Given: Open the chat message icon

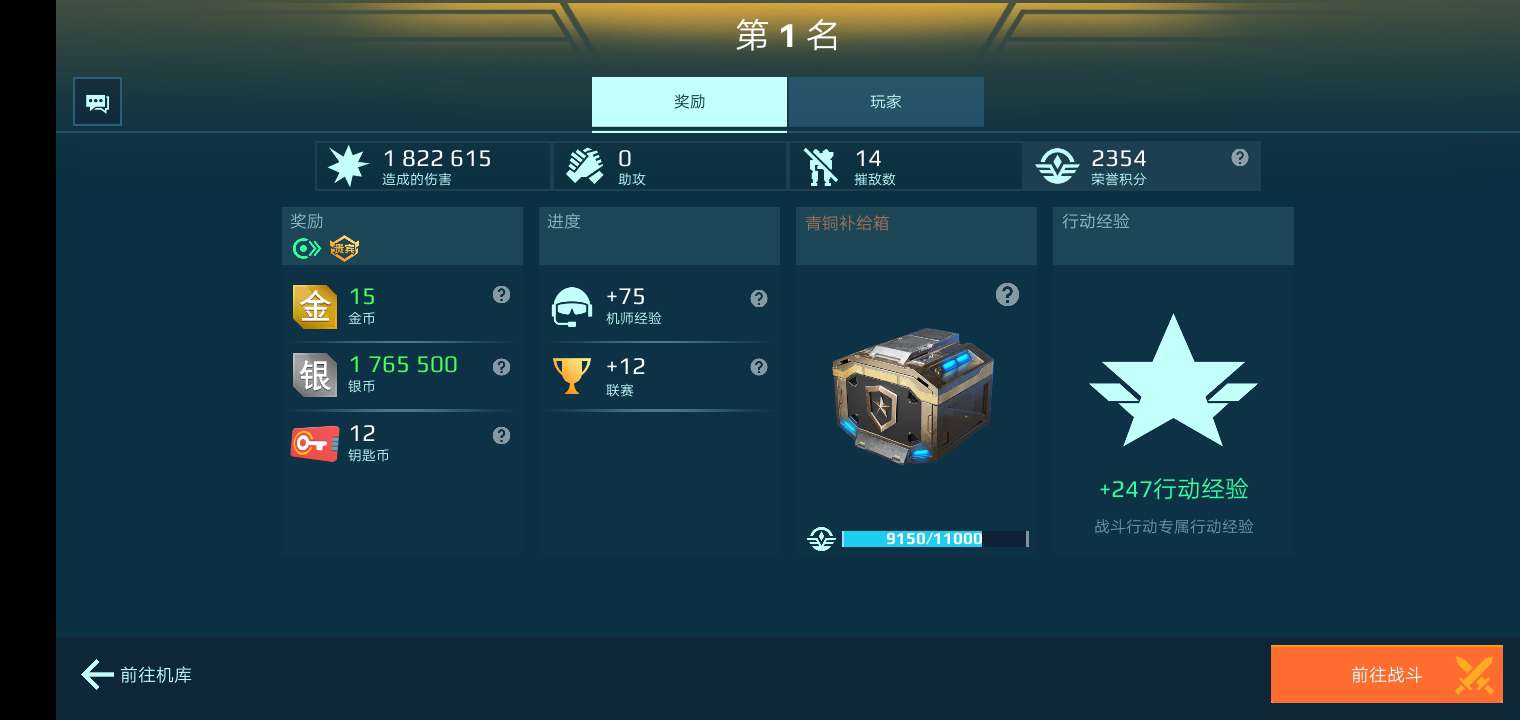Looking at the screenshot, I should [97, 102].
